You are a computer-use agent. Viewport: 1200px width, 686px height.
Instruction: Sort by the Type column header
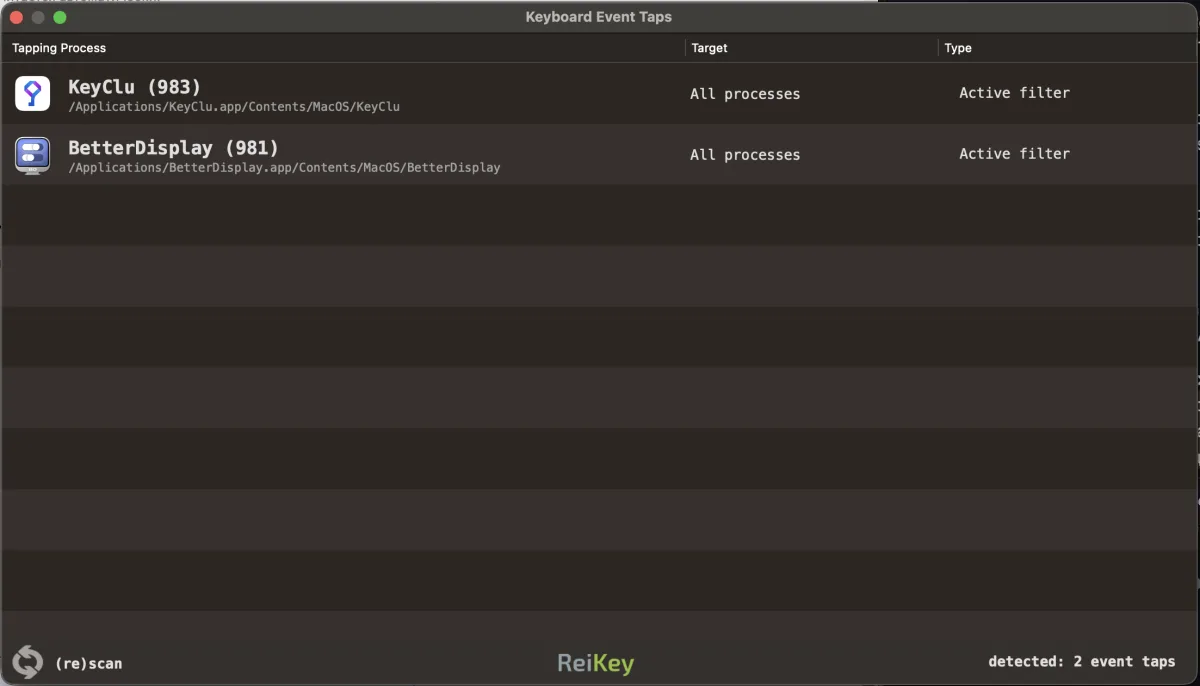pyautogui.click(x=958, y=48)
